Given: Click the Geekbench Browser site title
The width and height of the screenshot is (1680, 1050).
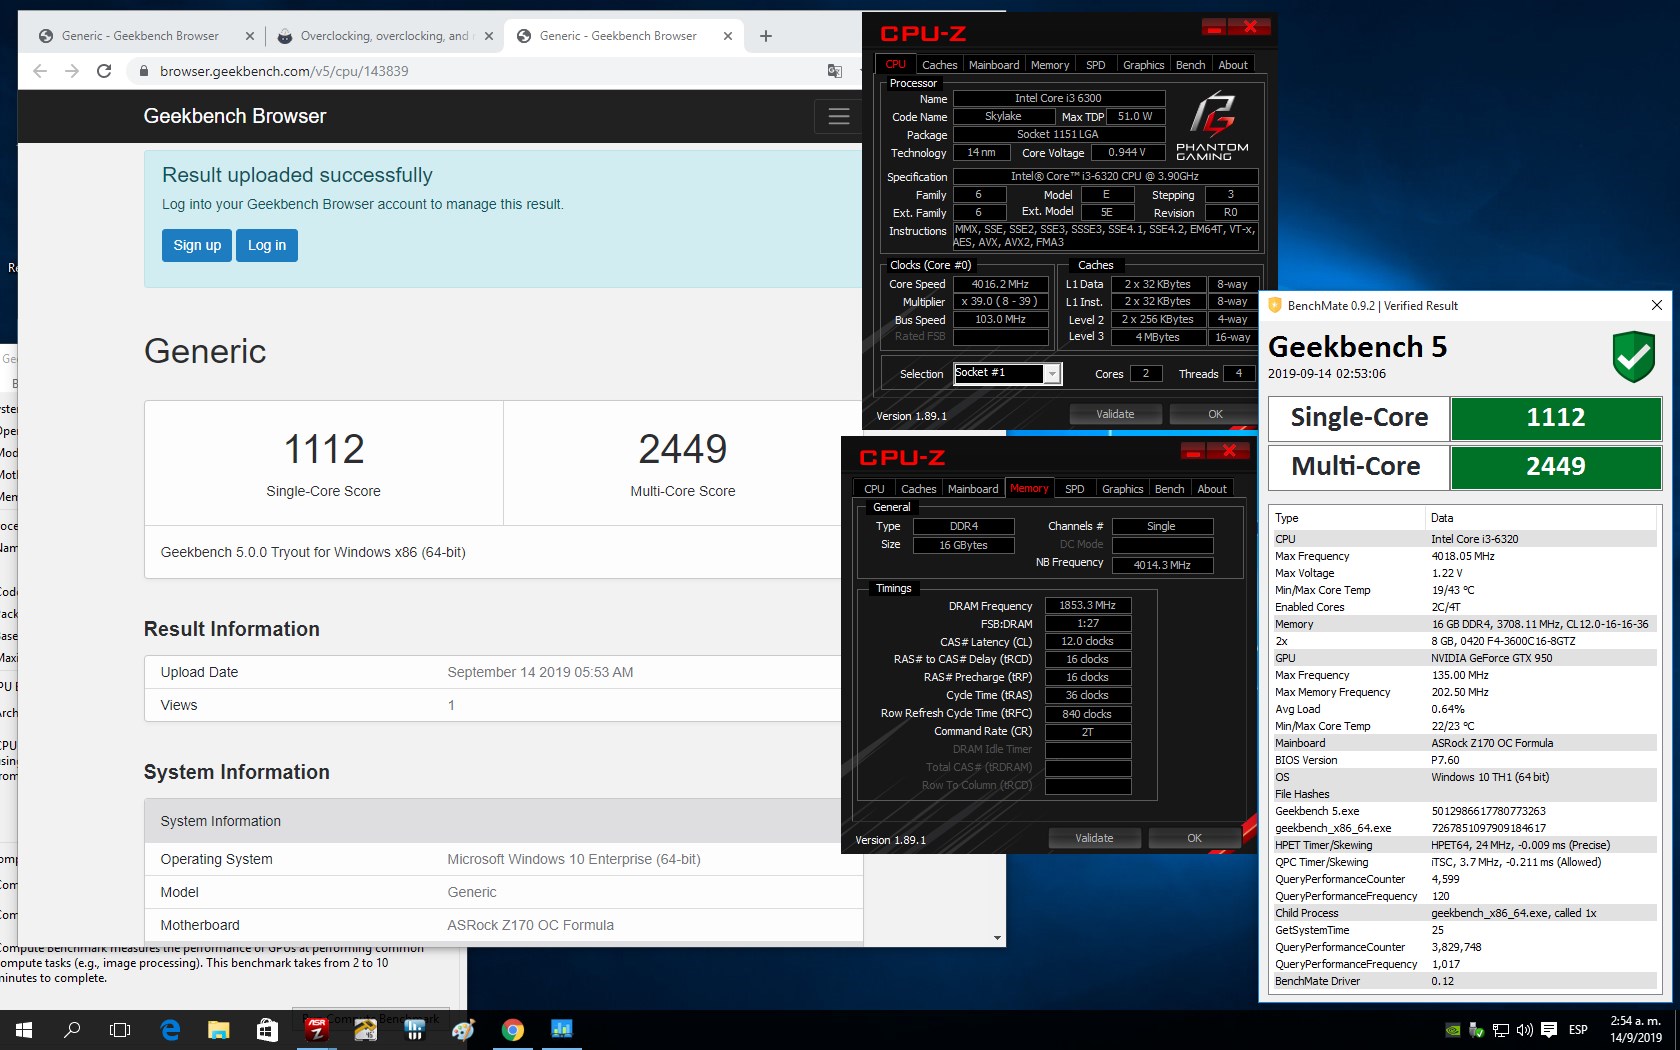Looking at the screenshot, I should click(x=235, y=116).
